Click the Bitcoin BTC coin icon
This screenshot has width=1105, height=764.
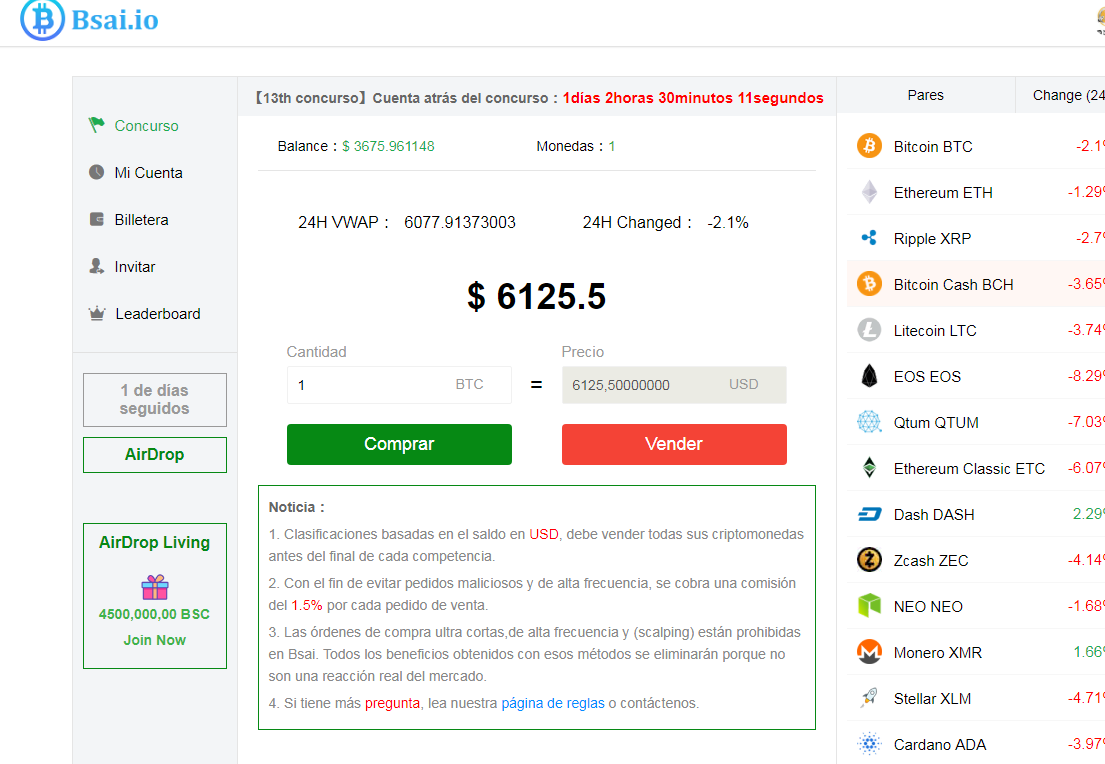coord(869,146)
